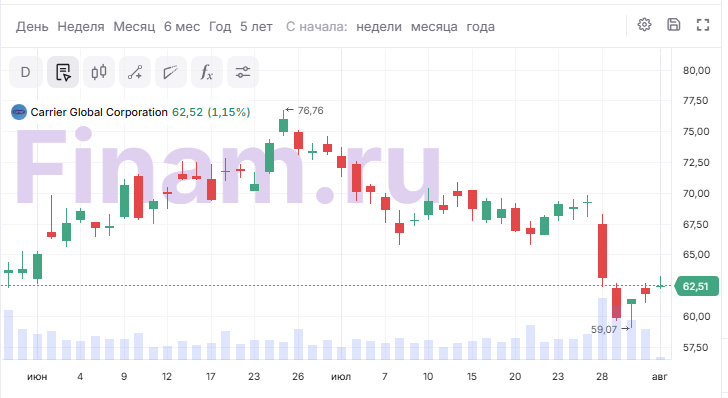
Task: Select the 6 мес range
Action: click(182, 27)
